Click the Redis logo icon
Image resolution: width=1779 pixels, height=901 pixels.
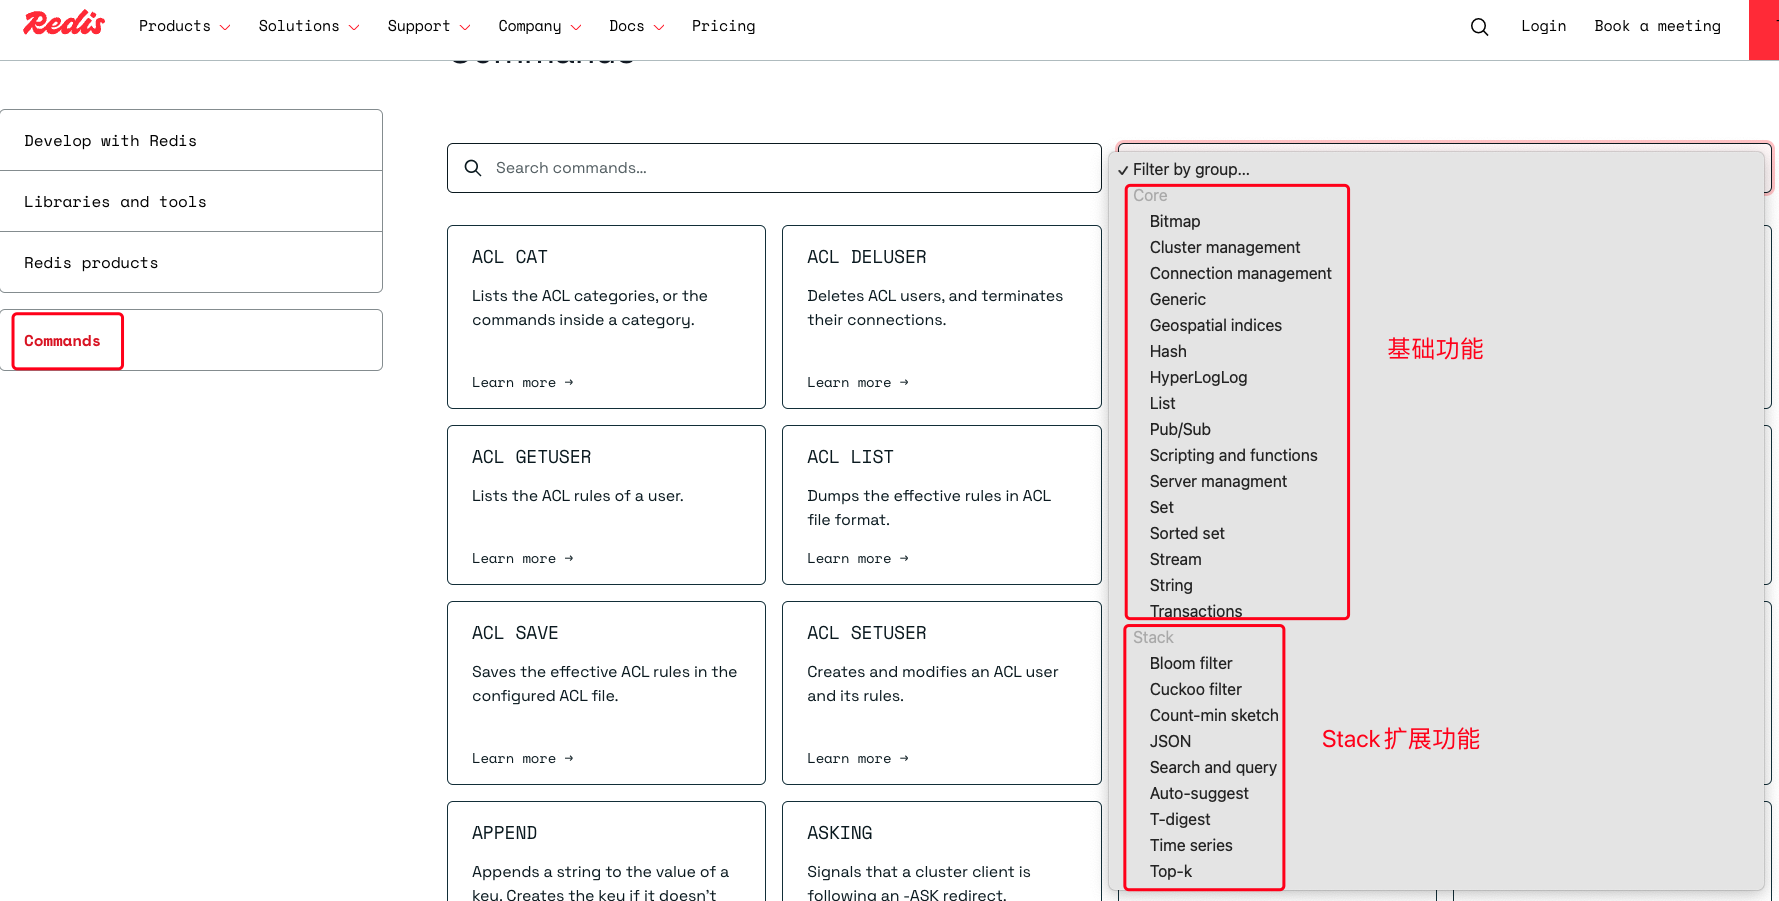tap(63, 23)
